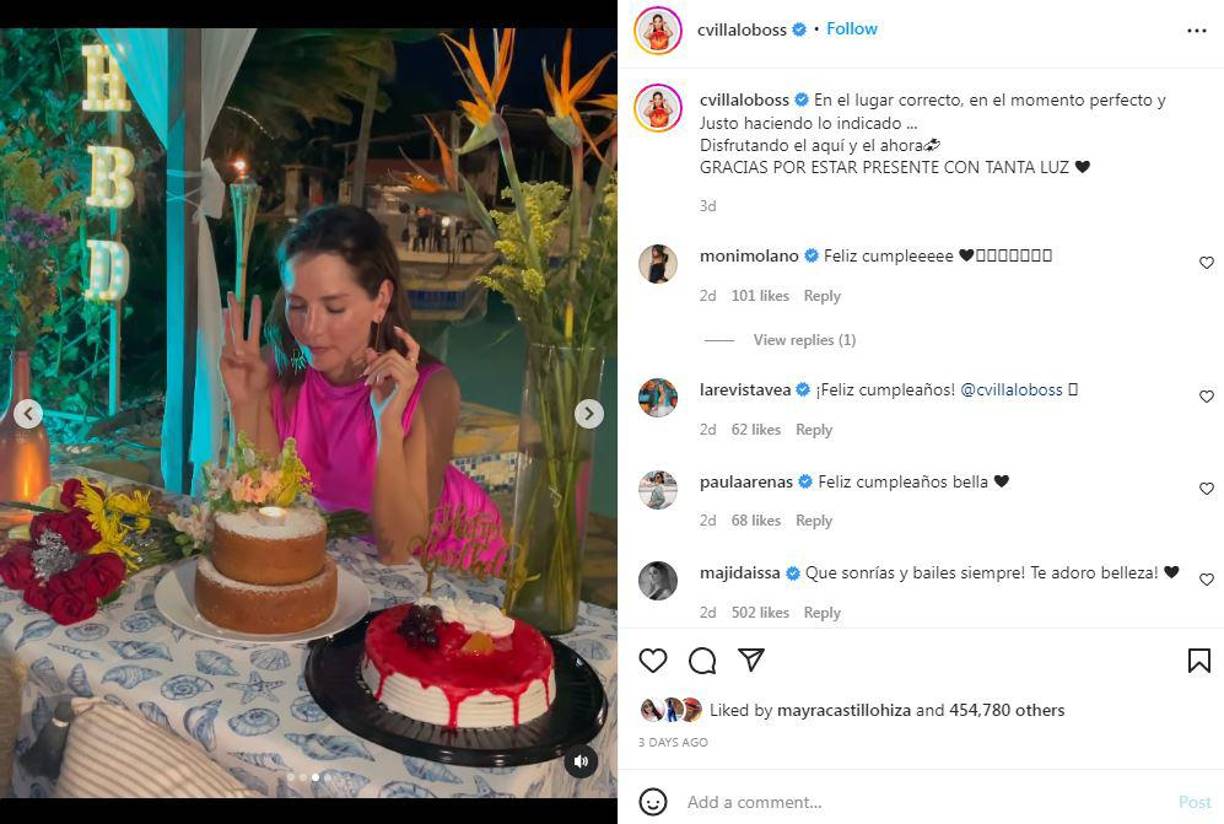The width and height of the screenshot is (1224, 824).
Task: Submit your comment with the Post button
Action: (1195, 801)
